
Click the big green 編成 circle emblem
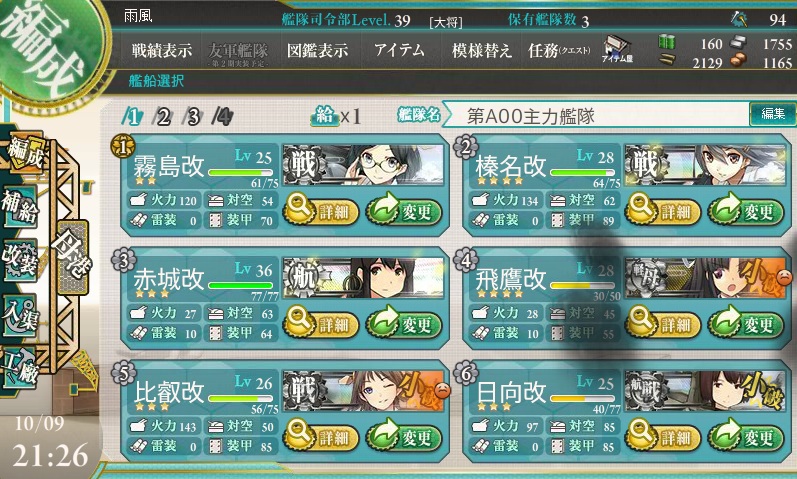tap(48, 46)
